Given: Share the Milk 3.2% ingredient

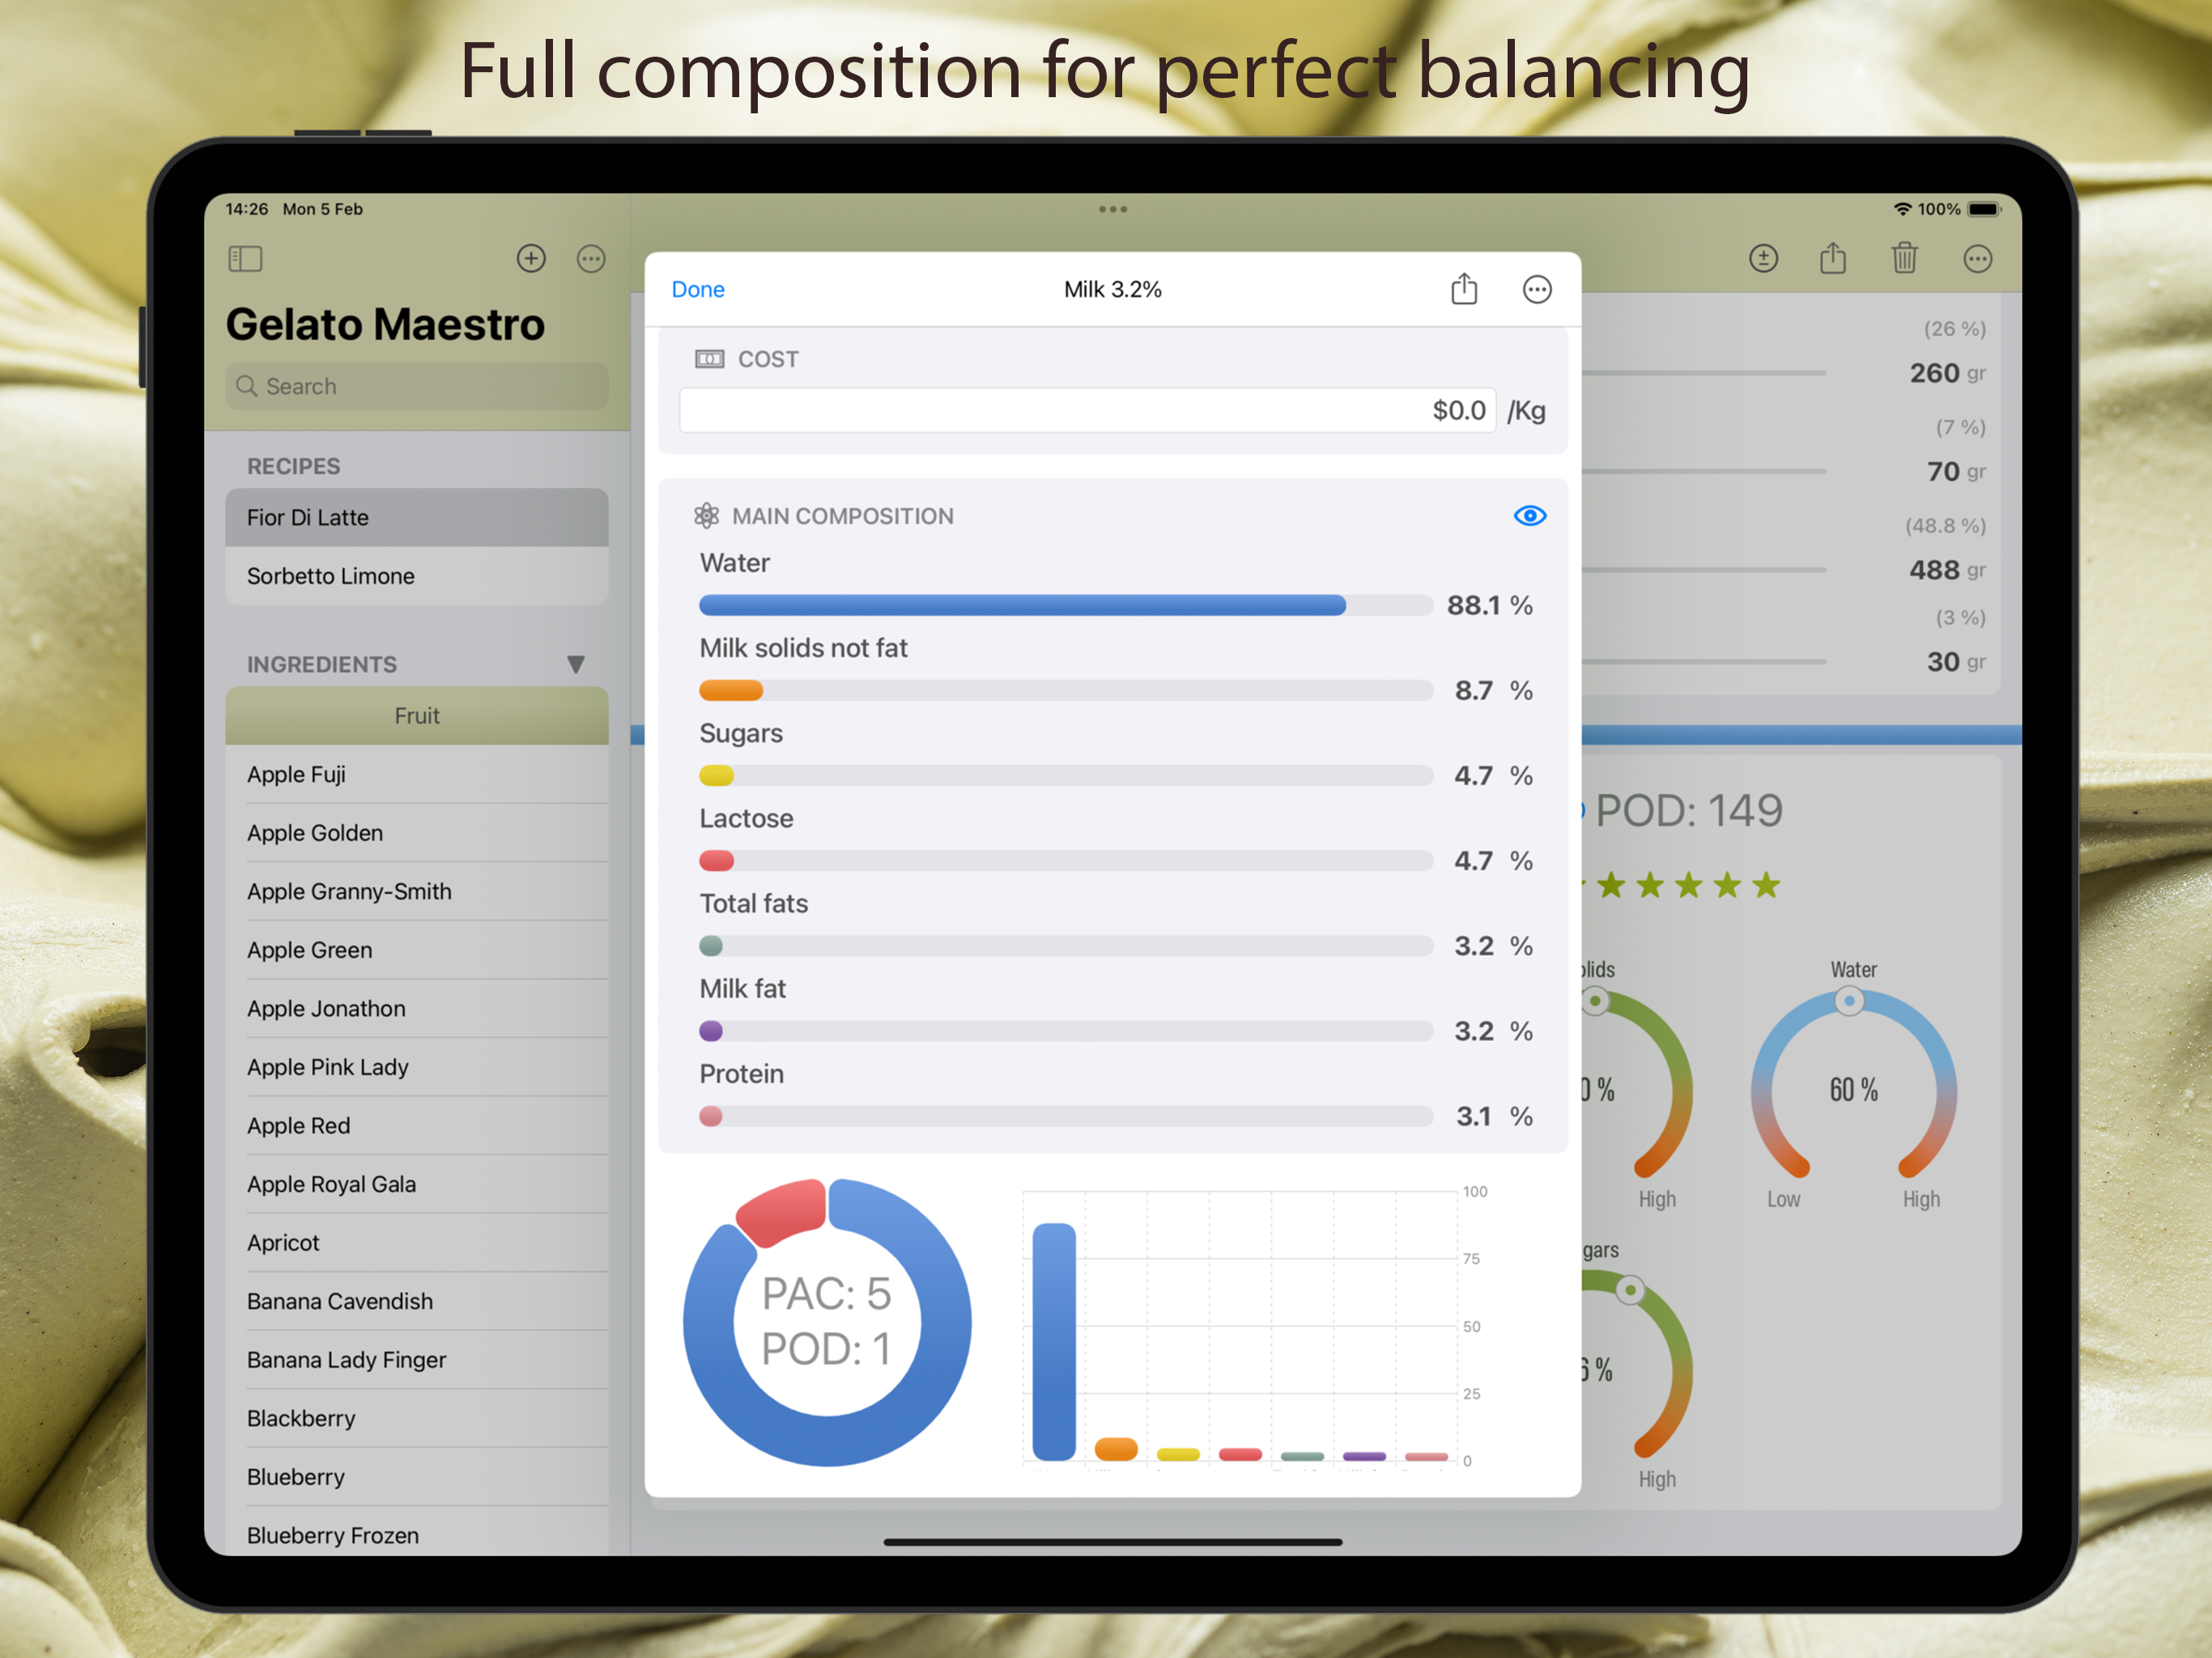Looking at the screenshot, I should click(1464, 289).
